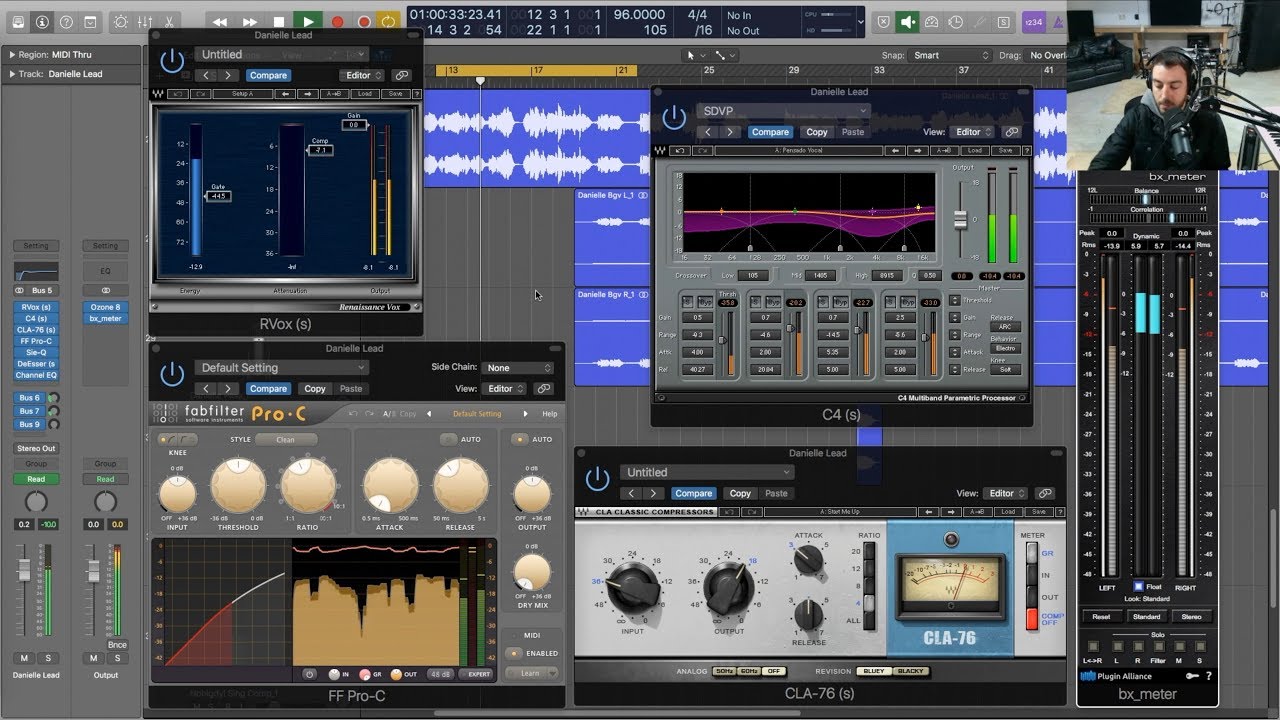The image size is (1280, 720).
Task: Click the Bnce button on Output strip
Action: (117, 645)
